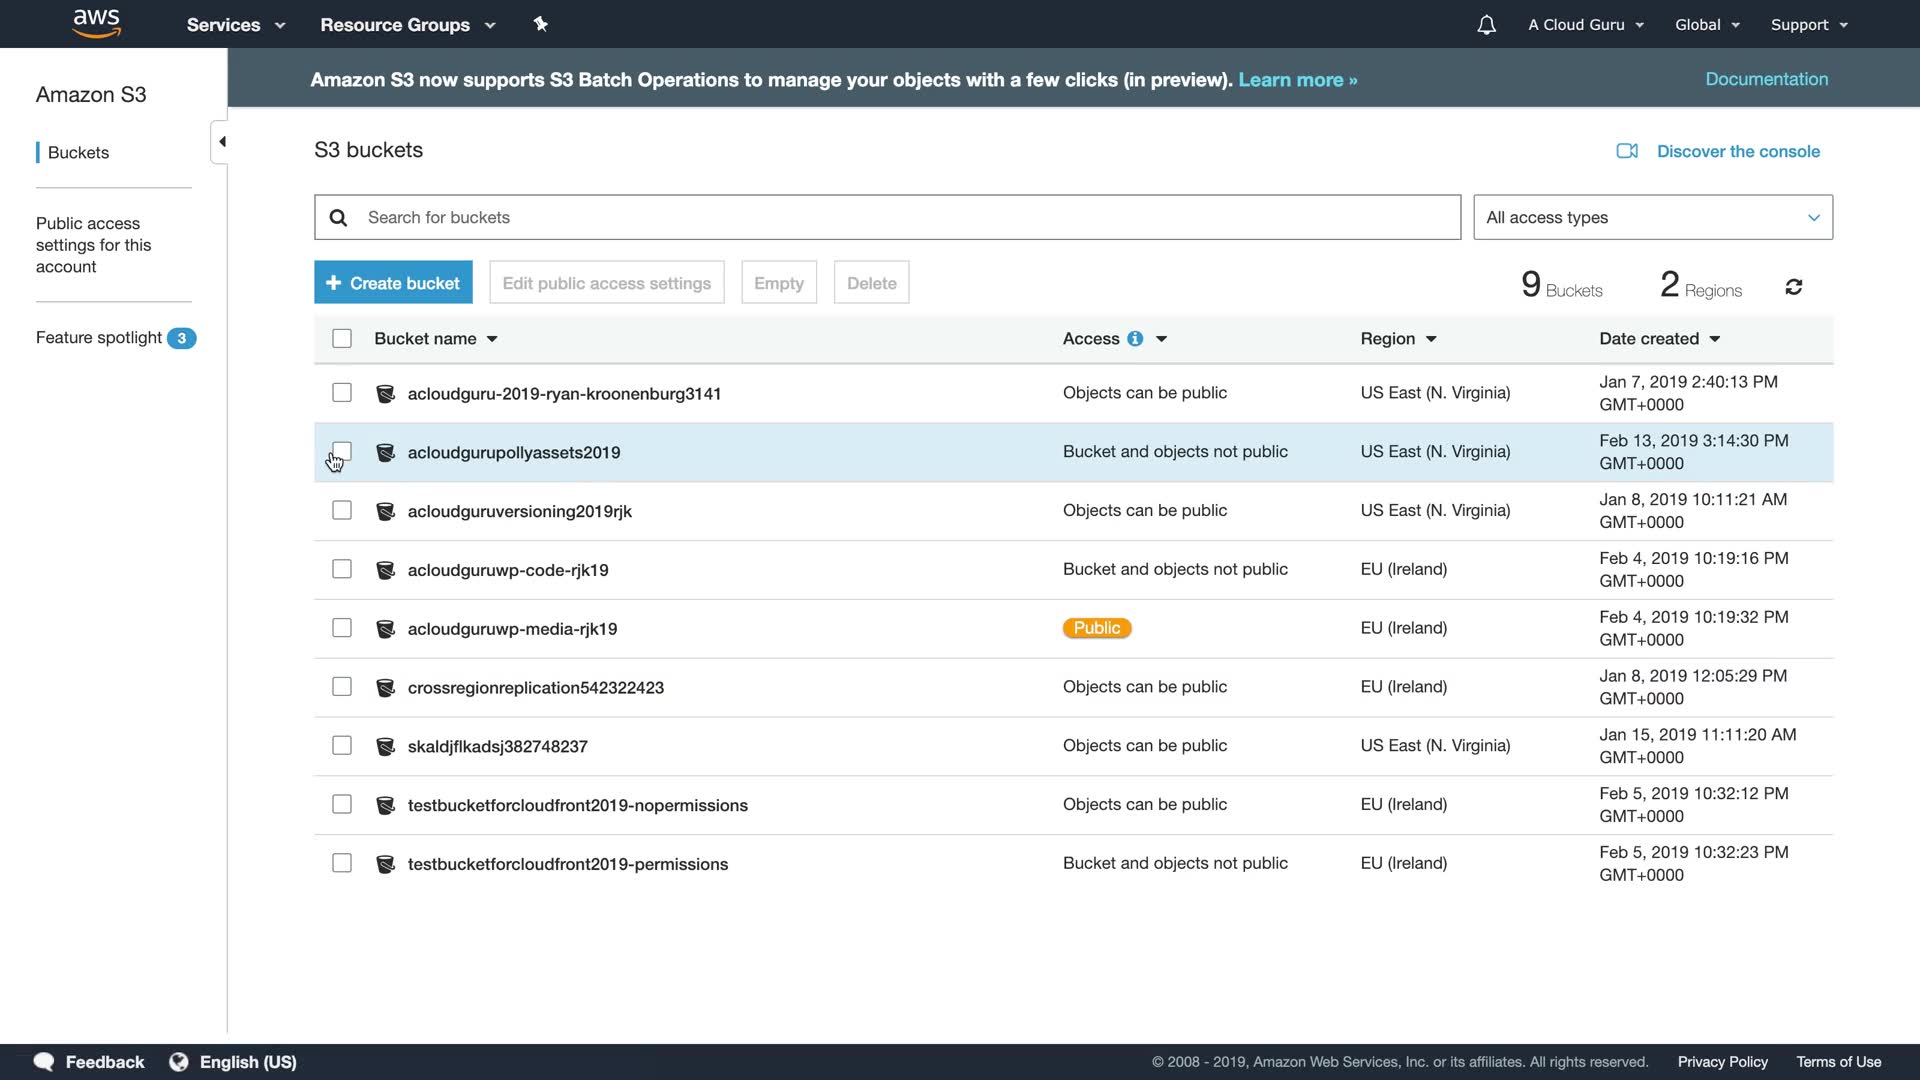
Task: Click the Feedback speech bubble icon
Action: 44,1062
